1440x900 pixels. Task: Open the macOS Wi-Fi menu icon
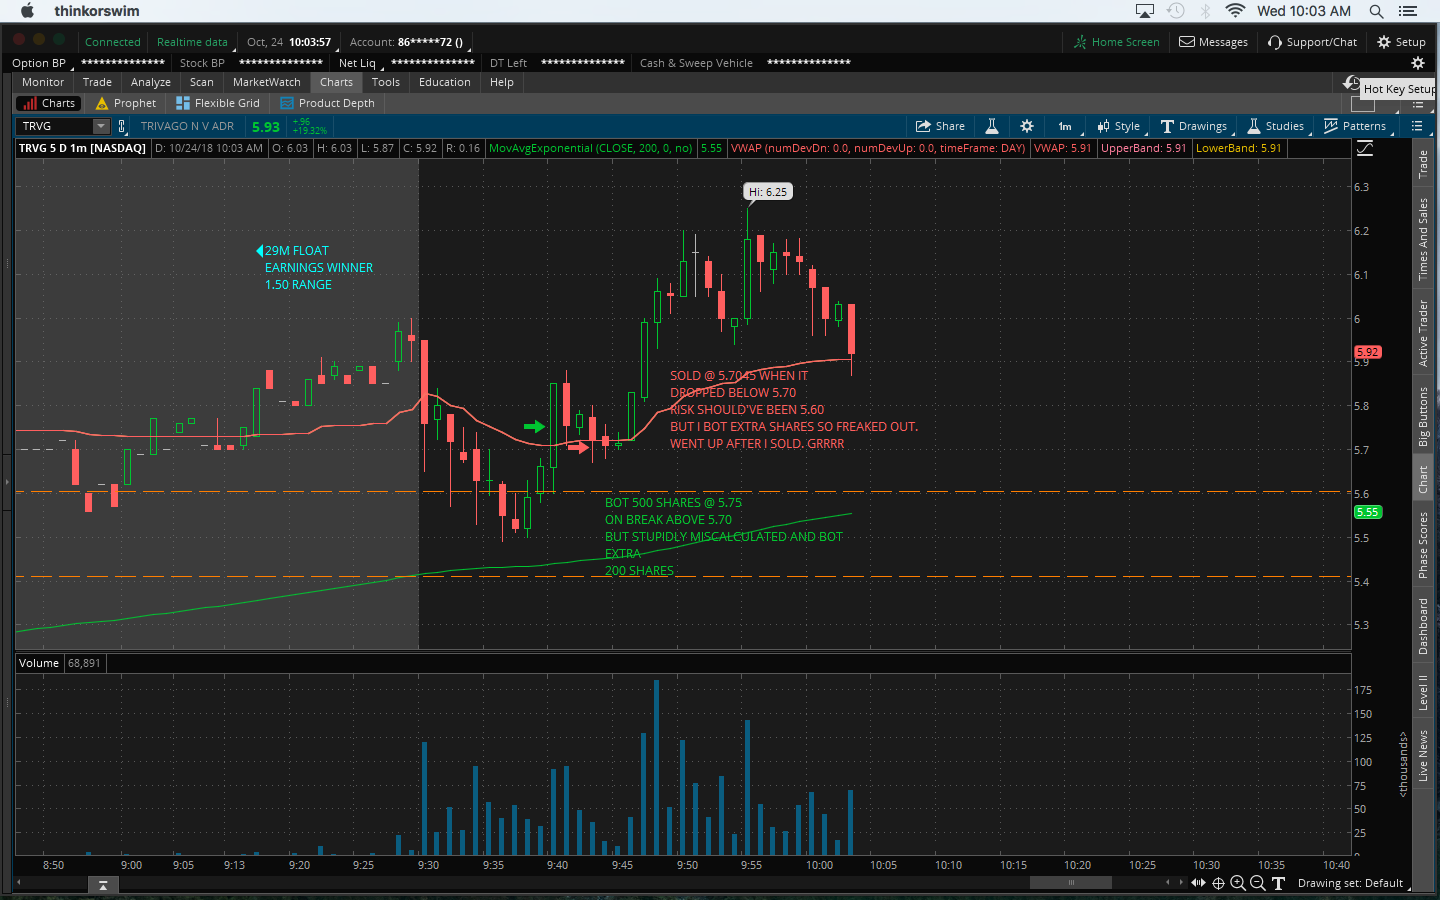click(x=1235, y=11)
